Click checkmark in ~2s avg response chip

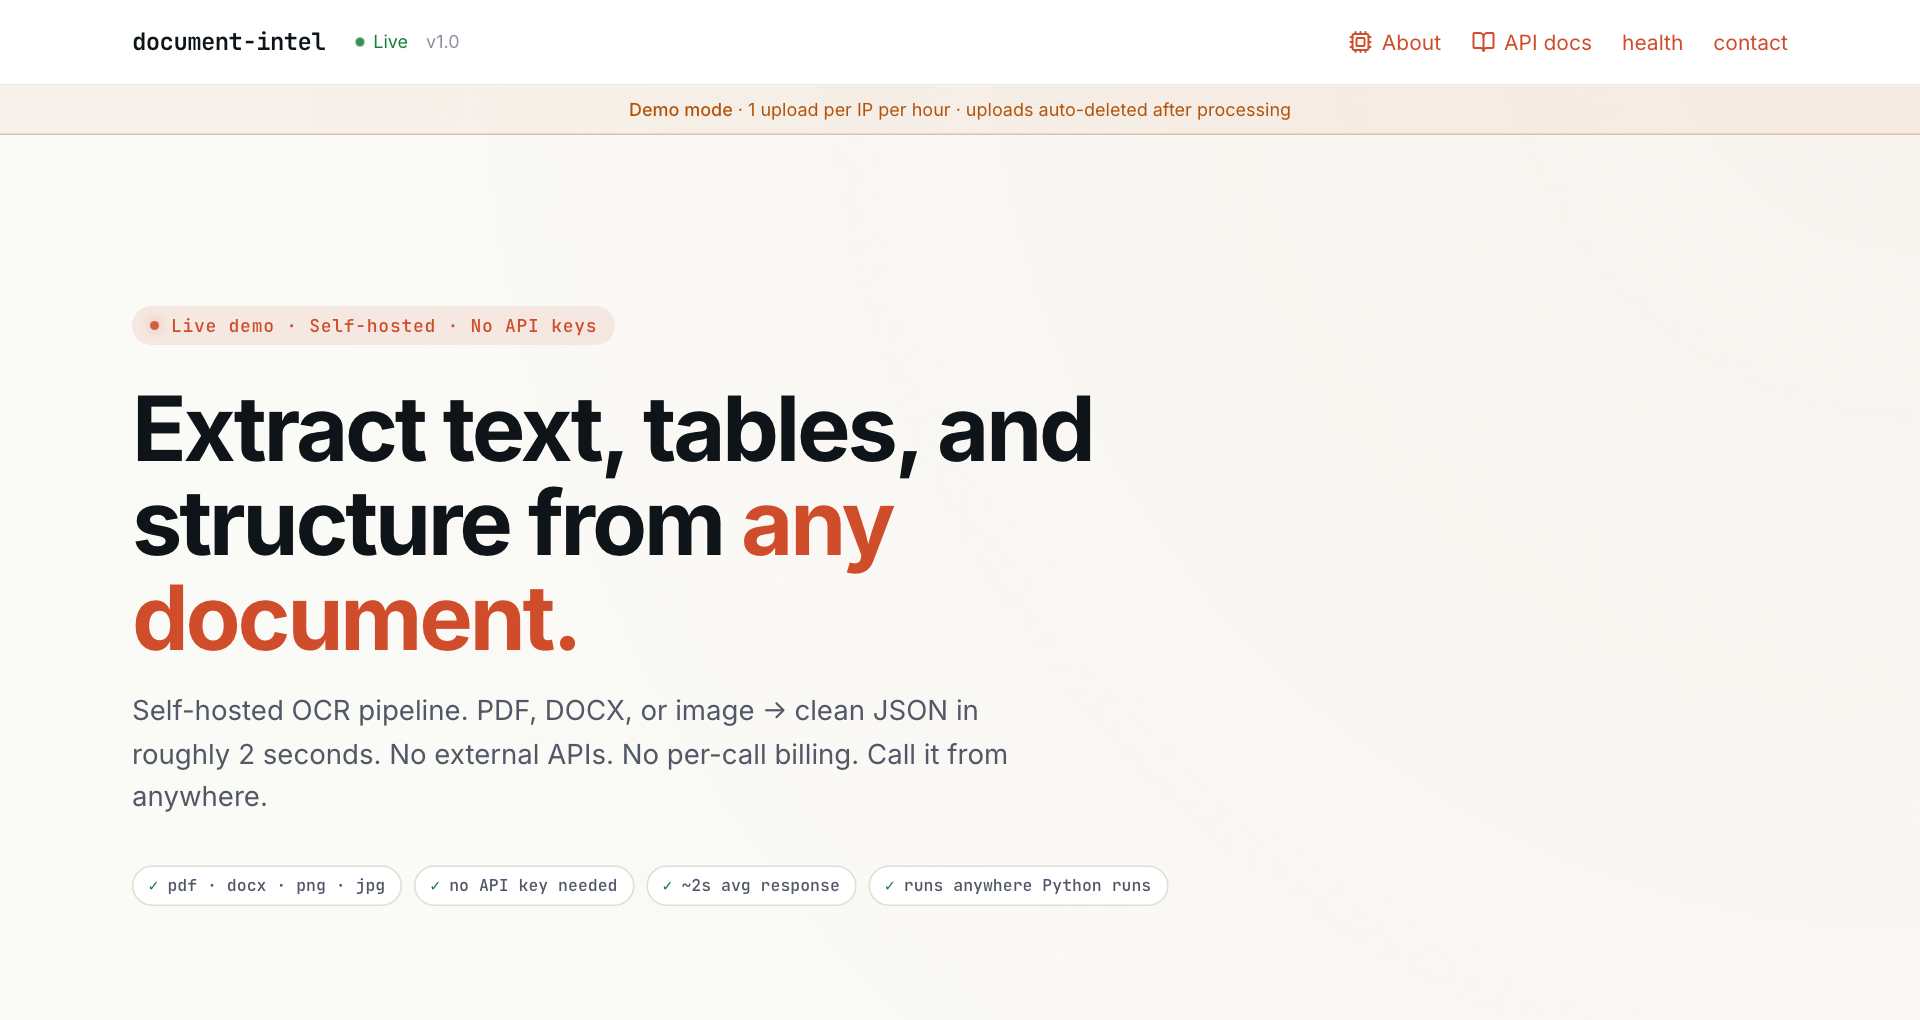[667, 886]
